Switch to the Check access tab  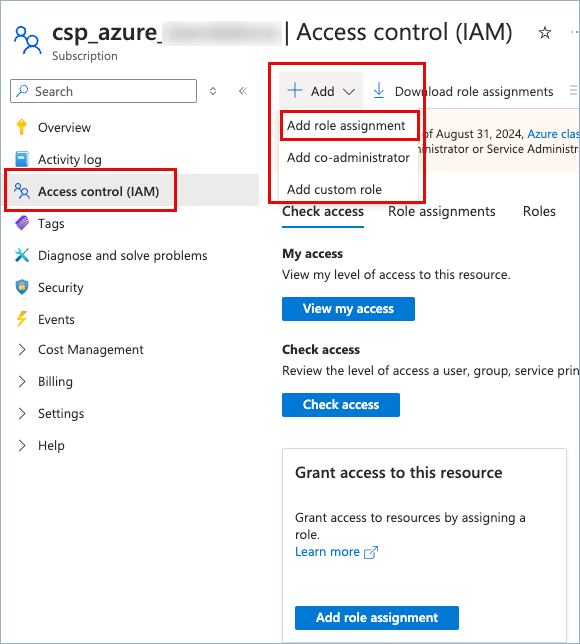(323, 212)
